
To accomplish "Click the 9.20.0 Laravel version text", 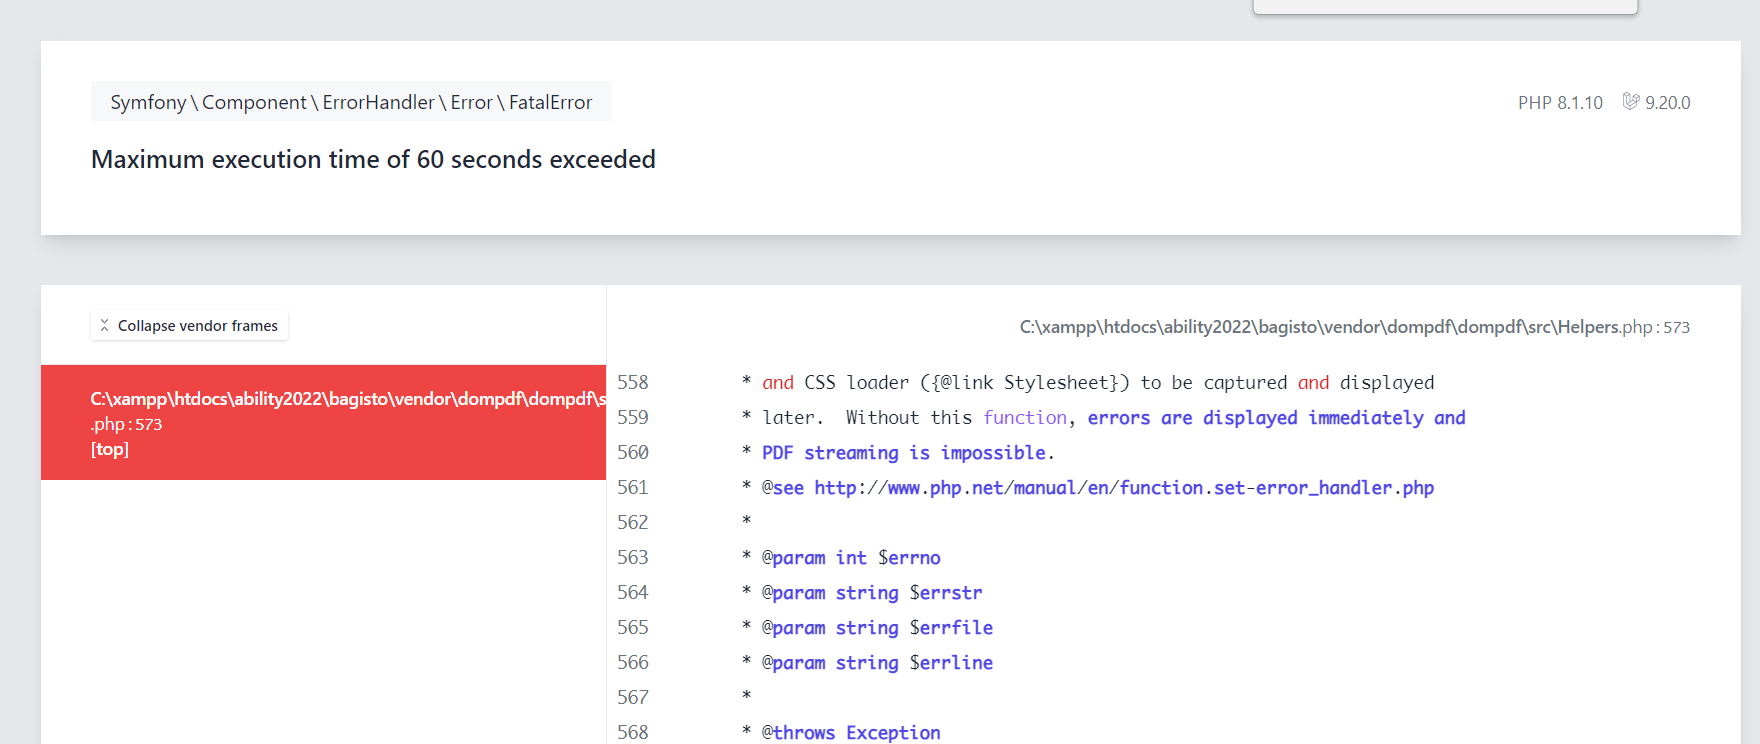I will pos(1668,103).
